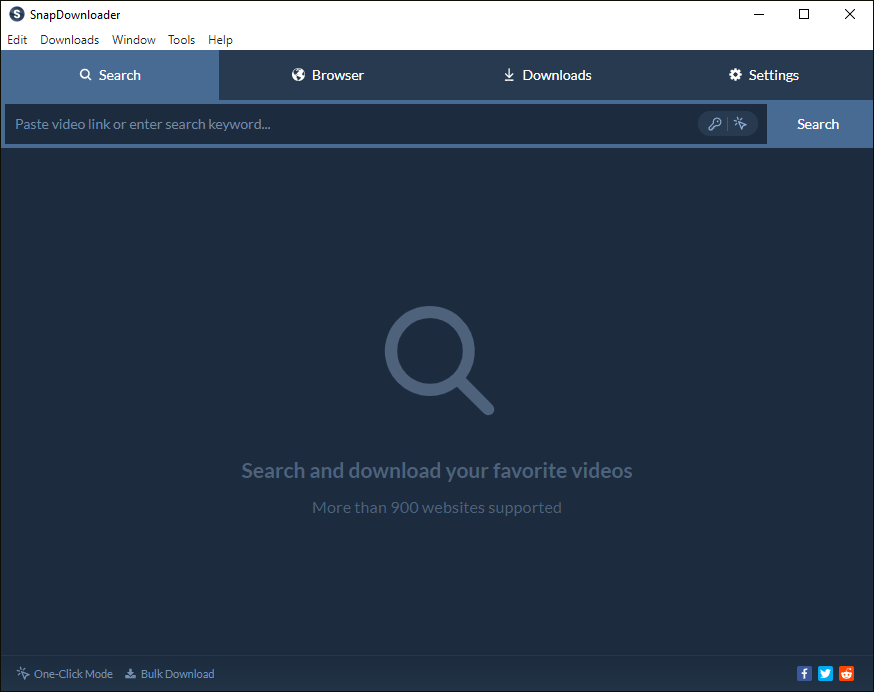Open the Settings tab
The width and height of the screenshot is (874, 692).
(764, 75)
